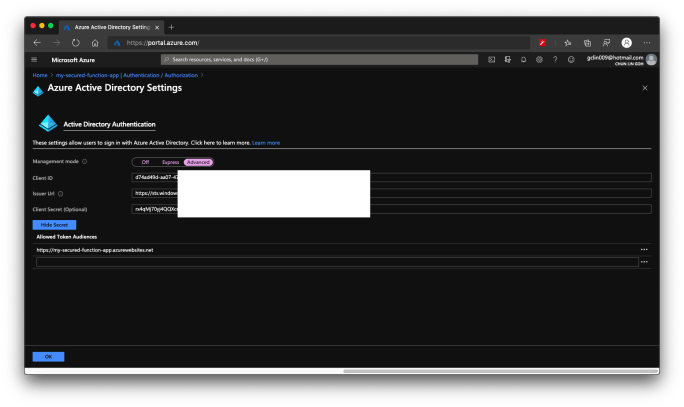Open the browser profile avatar

pyautogui.click(x=626, y=43)
